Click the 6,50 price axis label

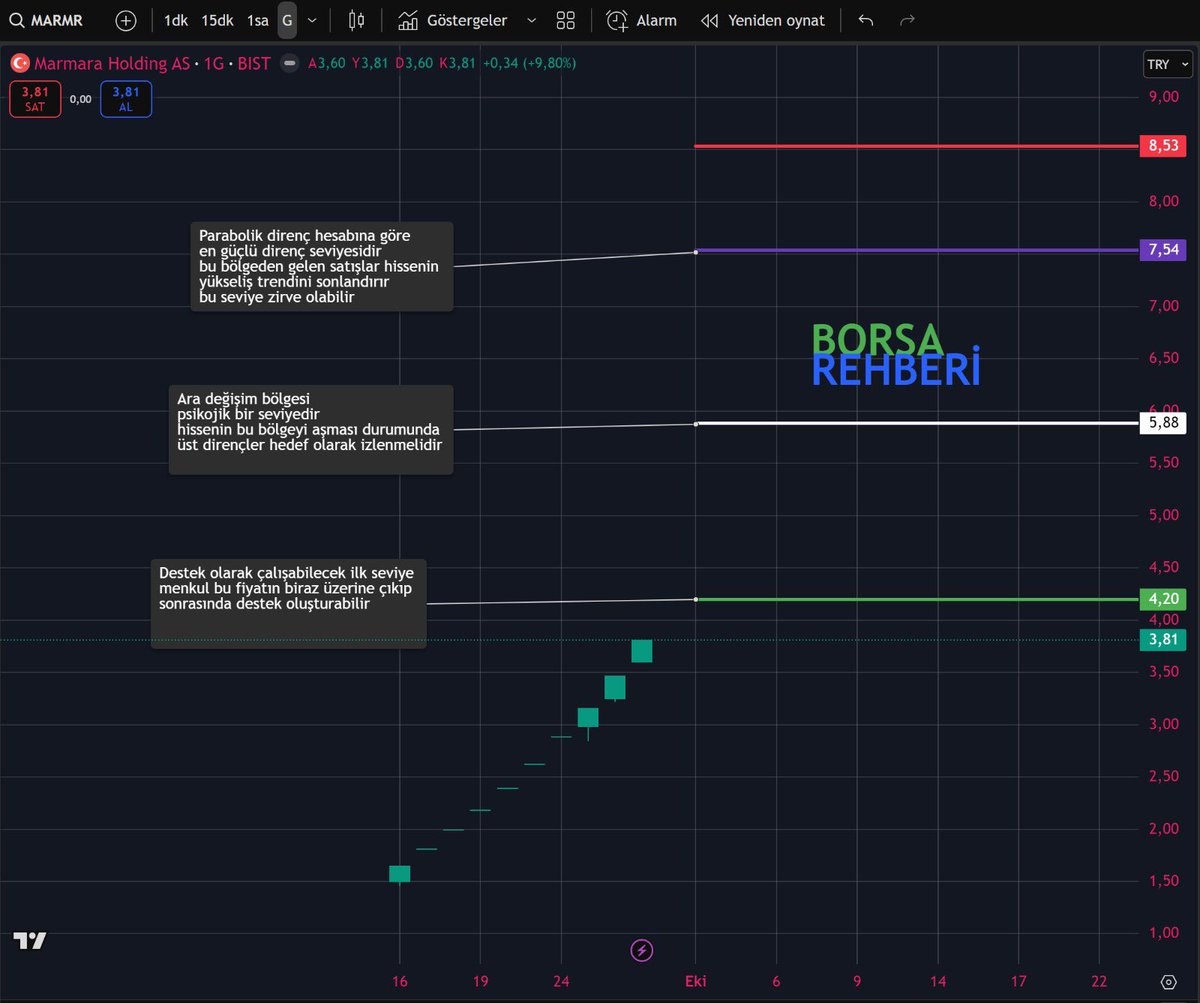tap(1163, 358)
